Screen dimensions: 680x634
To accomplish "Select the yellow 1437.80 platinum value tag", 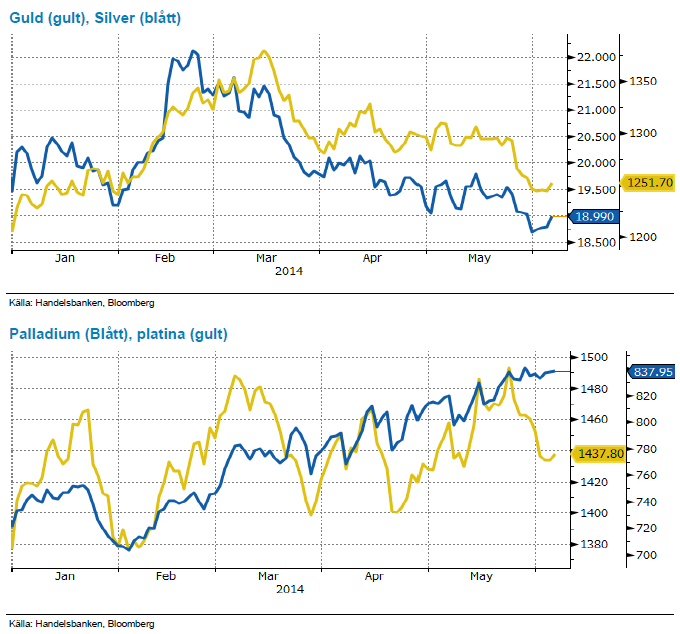I will click(596, 453).
